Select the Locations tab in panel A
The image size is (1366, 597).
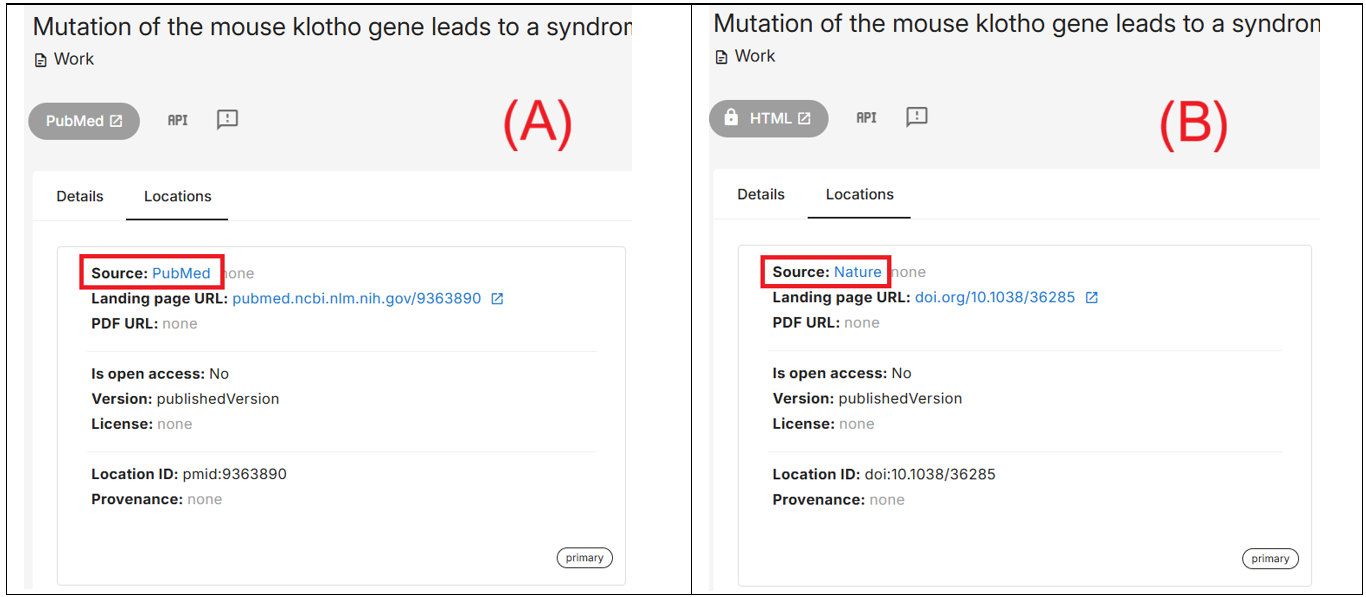coord(178,196)
